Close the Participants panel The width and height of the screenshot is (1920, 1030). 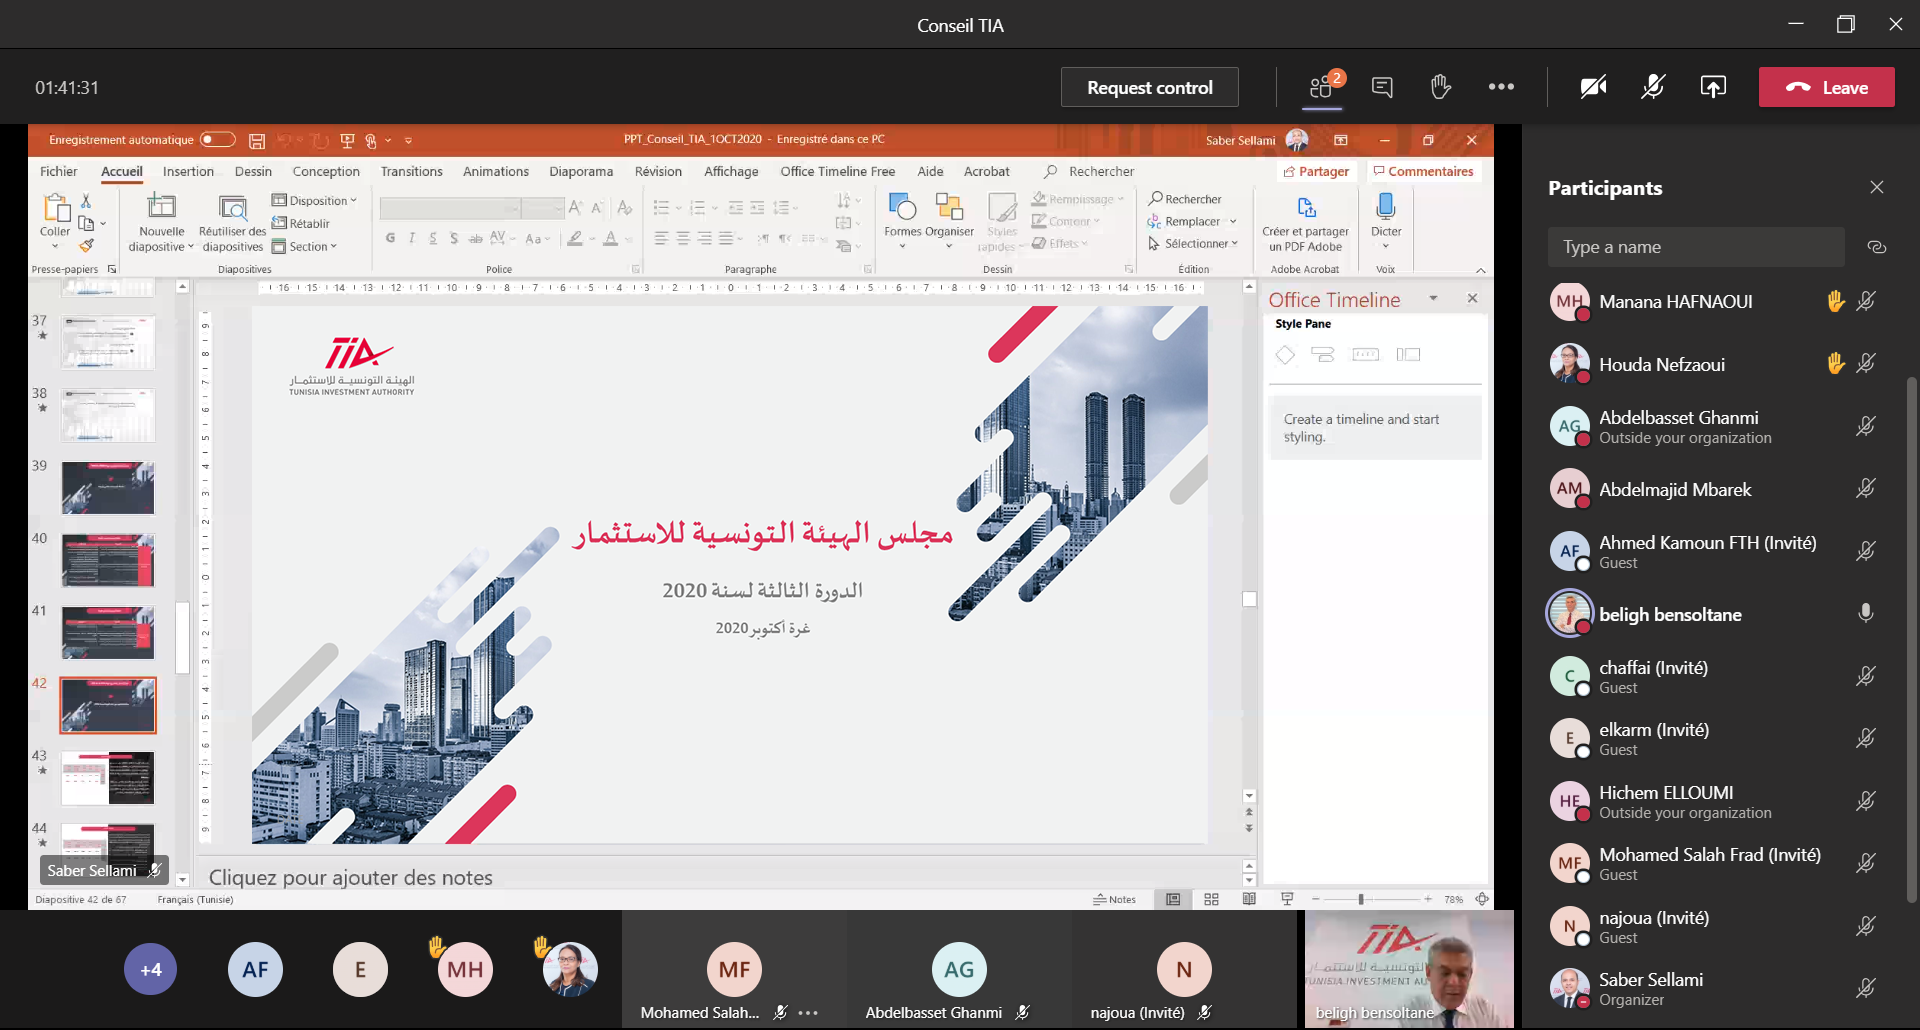pyautogui.click(x=1877, y=187)
